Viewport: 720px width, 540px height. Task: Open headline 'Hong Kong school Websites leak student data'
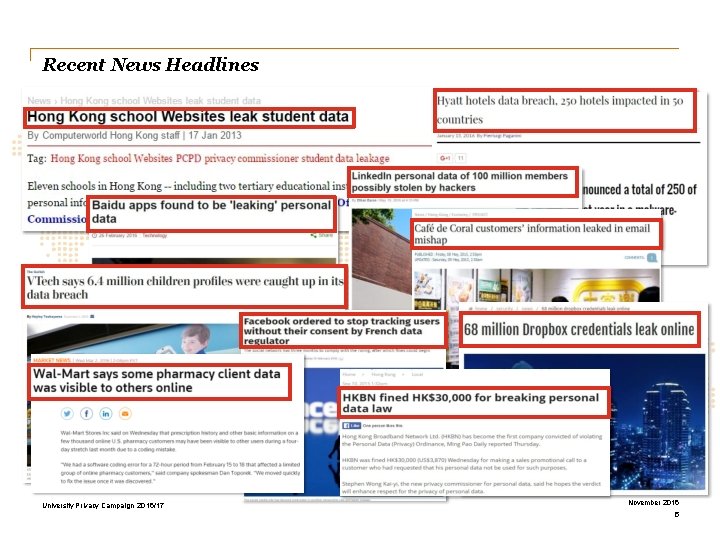coord(189,118)
